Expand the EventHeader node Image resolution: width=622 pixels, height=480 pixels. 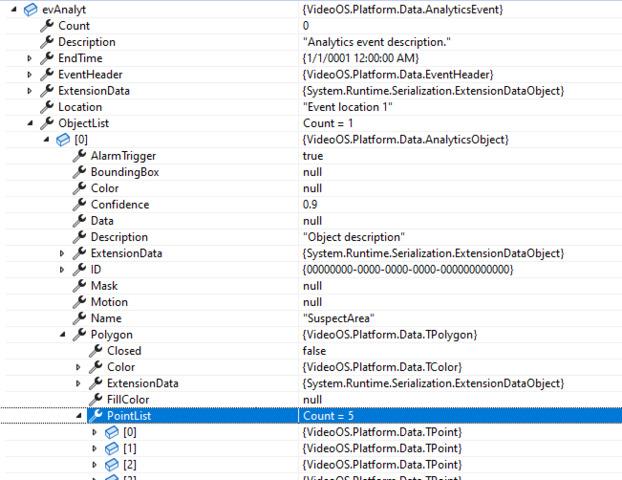coord(29,75)
